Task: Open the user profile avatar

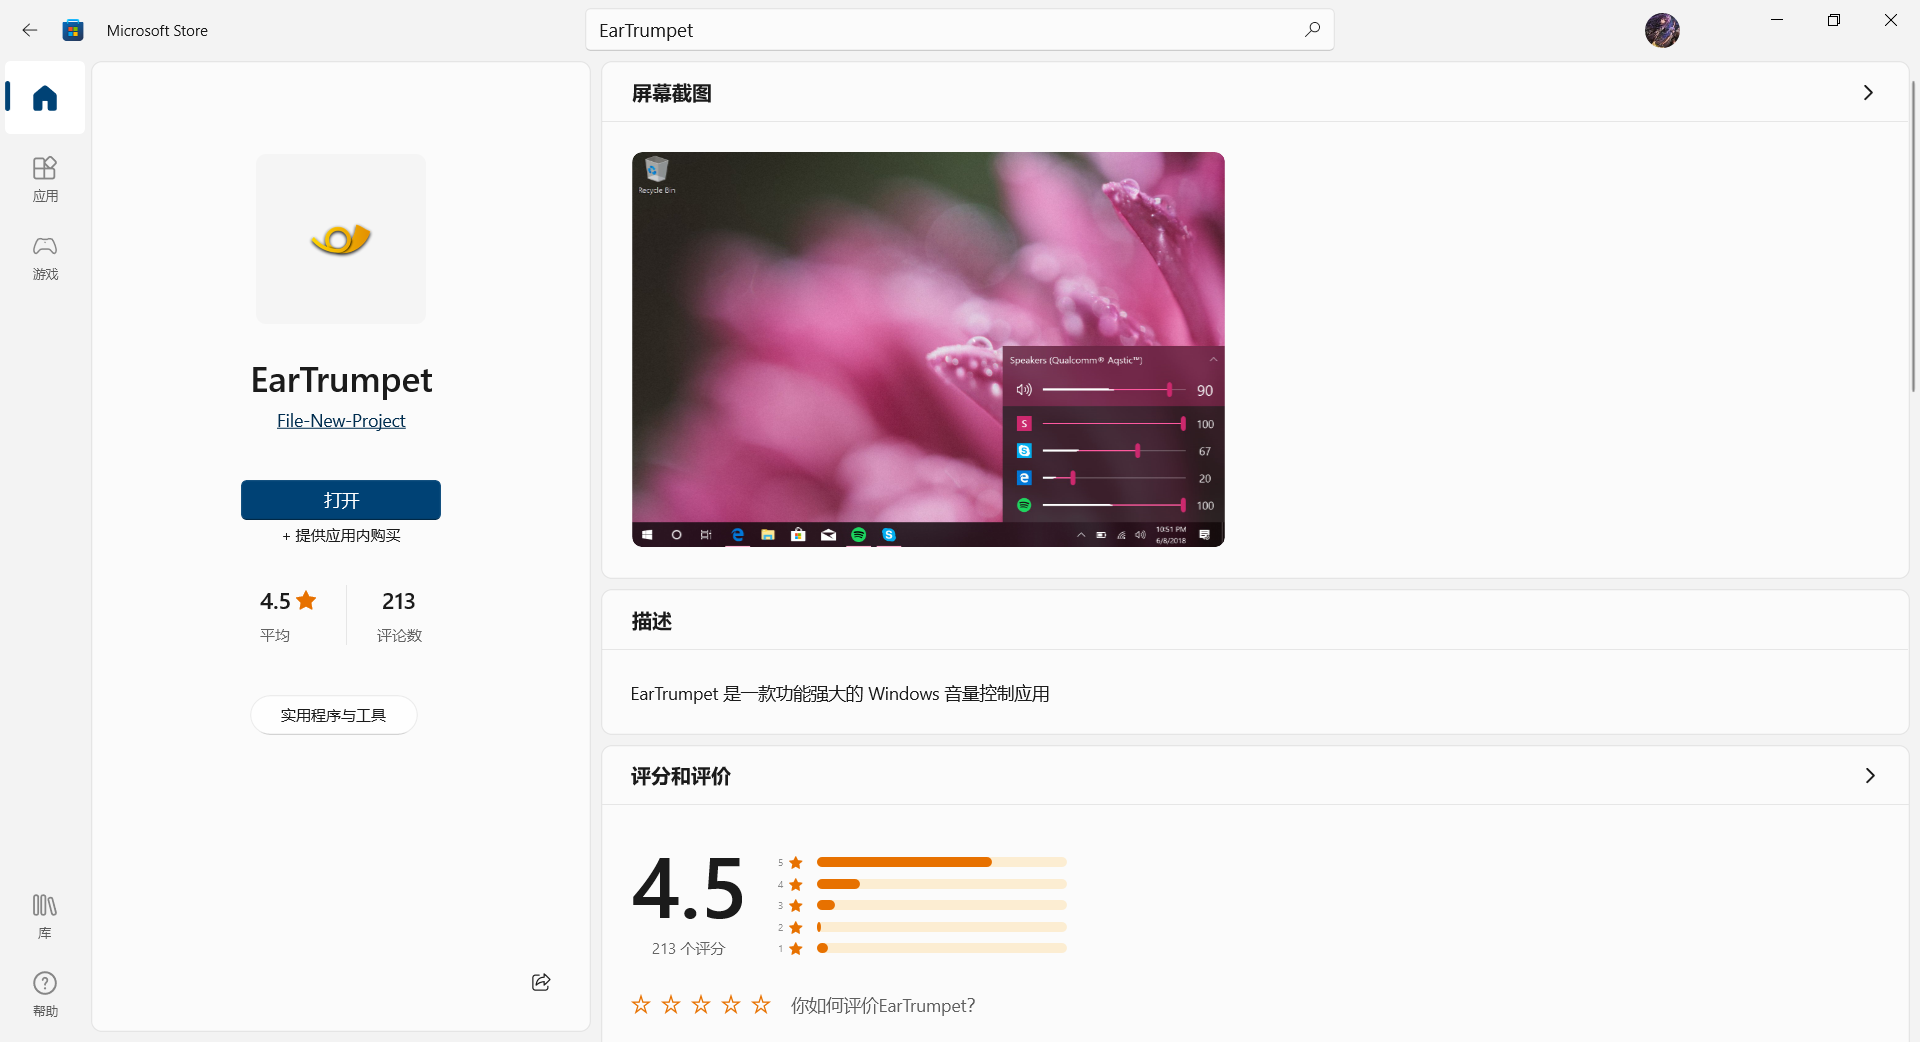Action: pyautogui.click(x=1662, y=30)
